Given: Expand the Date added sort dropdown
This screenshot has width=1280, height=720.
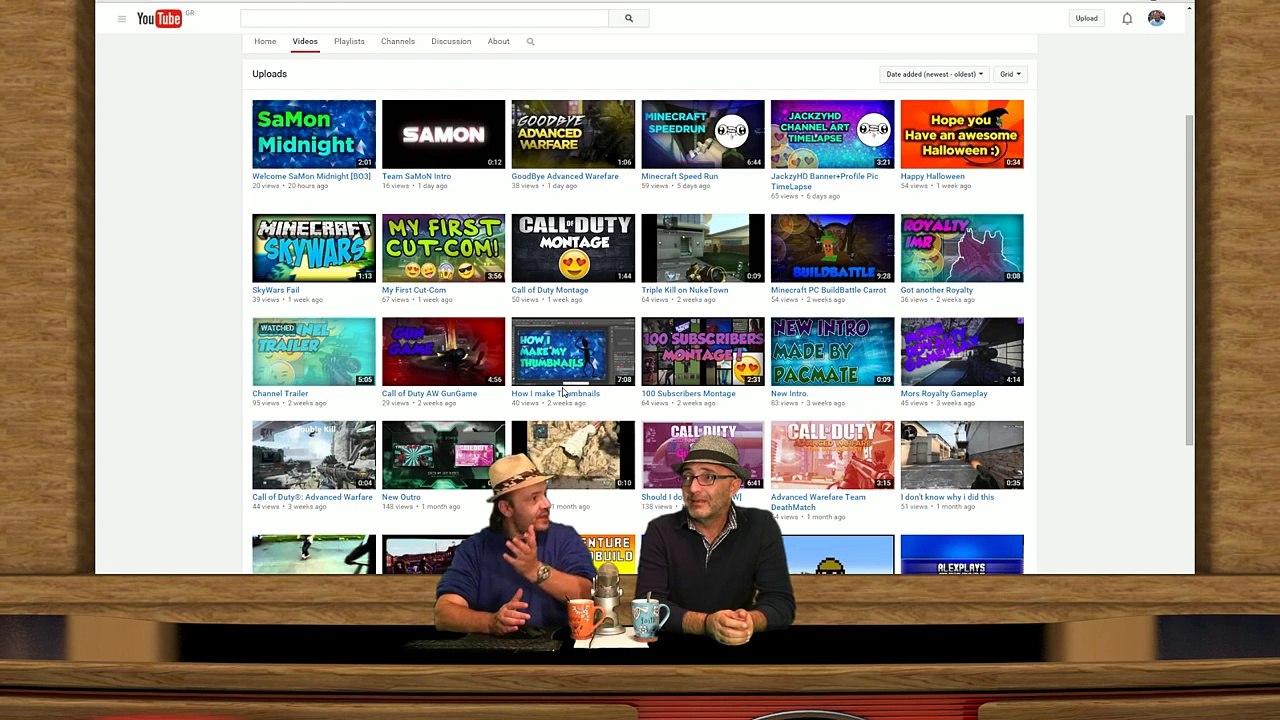Looking at the screenshot, I should [934, 74].
